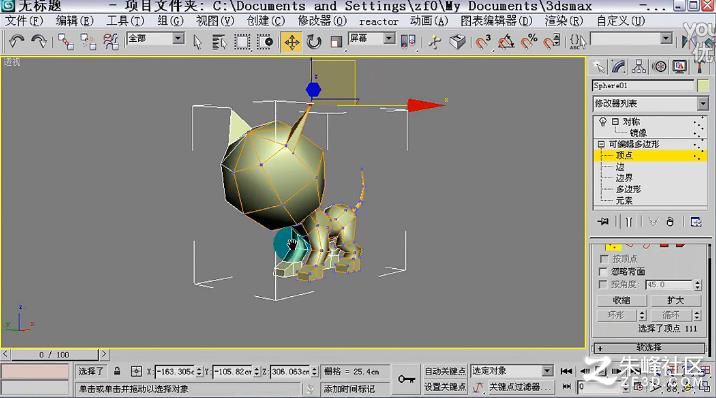Screen dimensions: 716x398
Task: Click the X coordinate input field
Action: click(x=175, y=372)
